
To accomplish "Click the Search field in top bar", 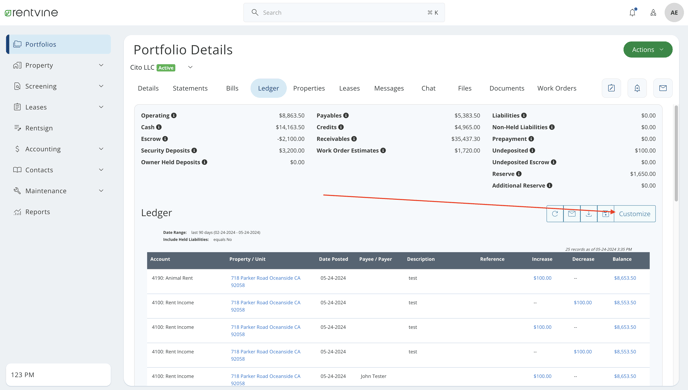I will pos(344,13).
